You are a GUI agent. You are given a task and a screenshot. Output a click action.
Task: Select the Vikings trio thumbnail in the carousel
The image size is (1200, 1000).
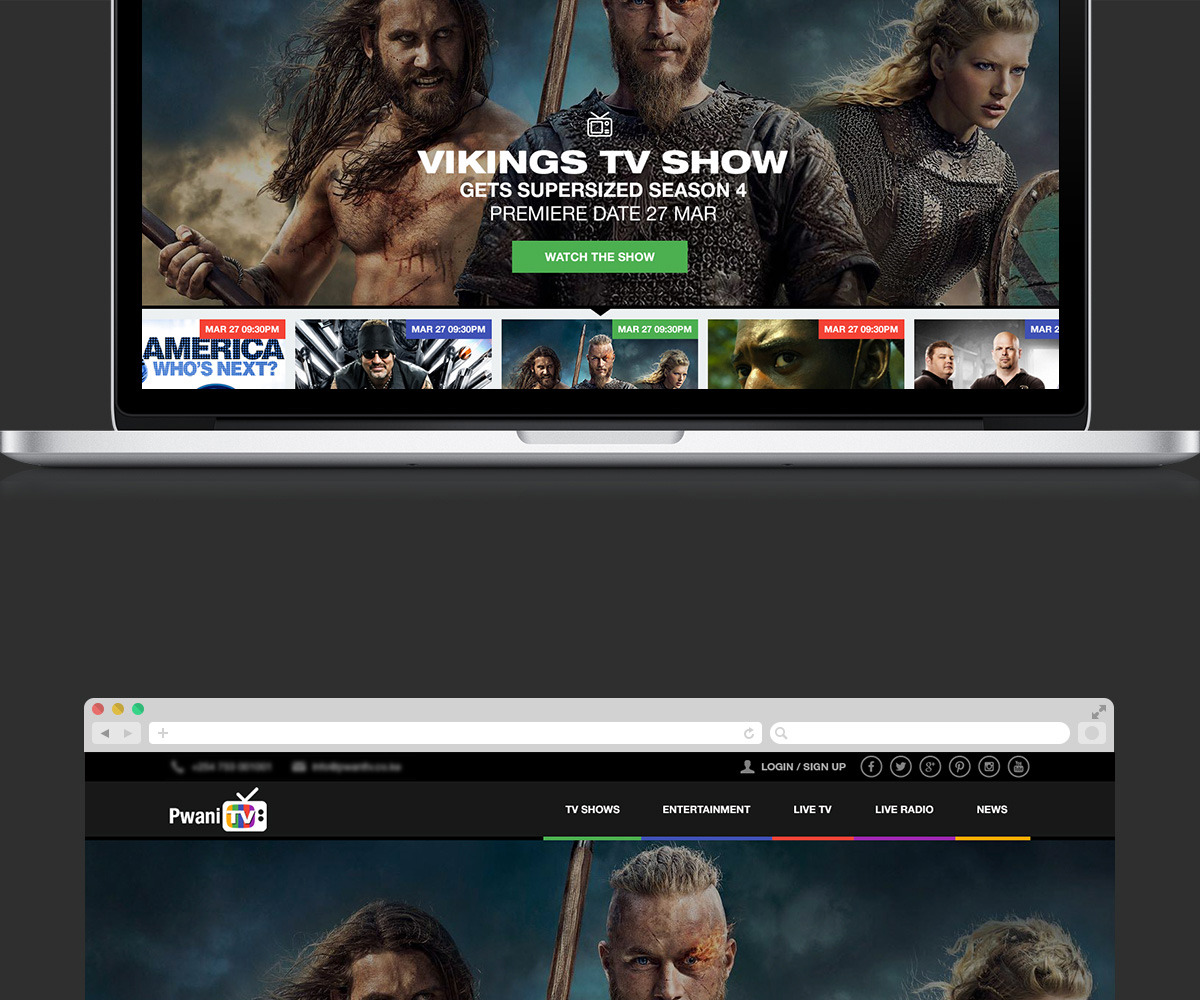tap(600, 354)
